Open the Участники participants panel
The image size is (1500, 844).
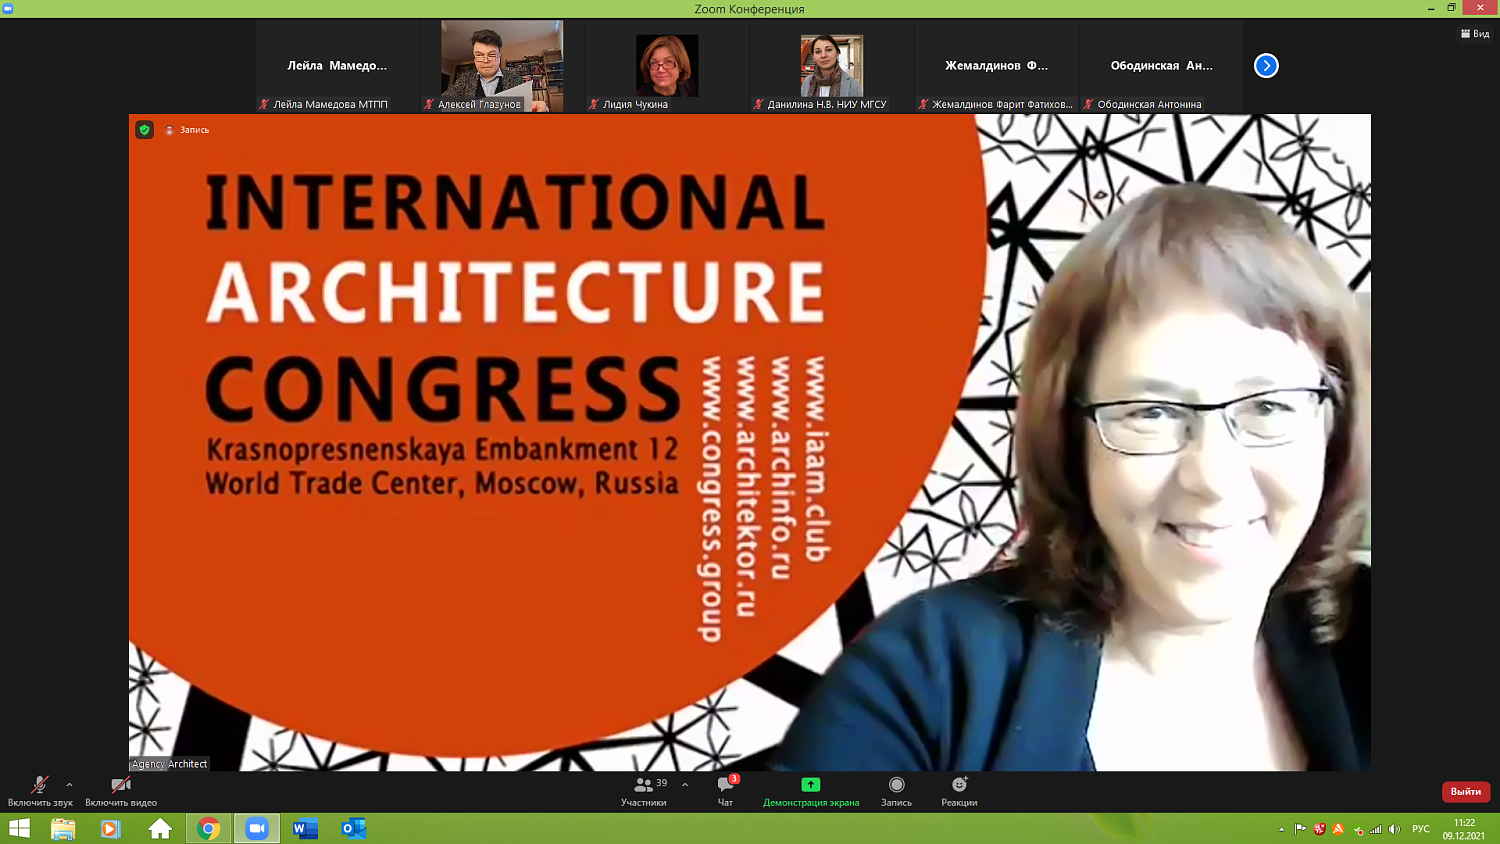pos(644,791)
